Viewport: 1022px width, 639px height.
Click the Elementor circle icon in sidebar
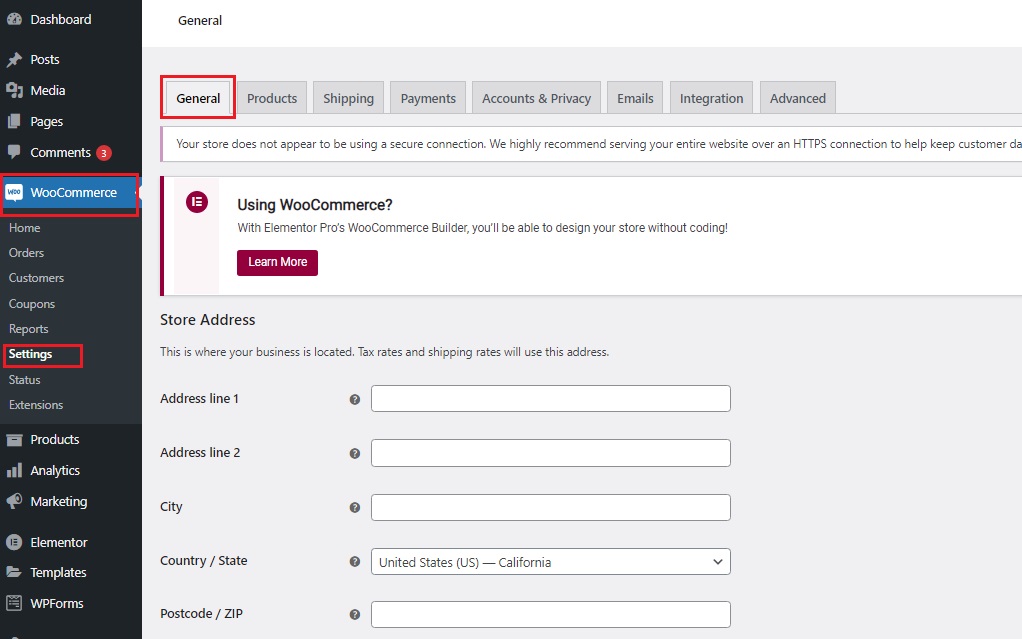pos(14,542)
